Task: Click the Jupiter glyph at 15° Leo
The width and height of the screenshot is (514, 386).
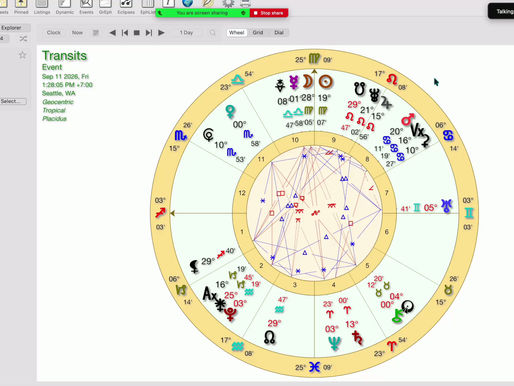Action: point(385,102)
